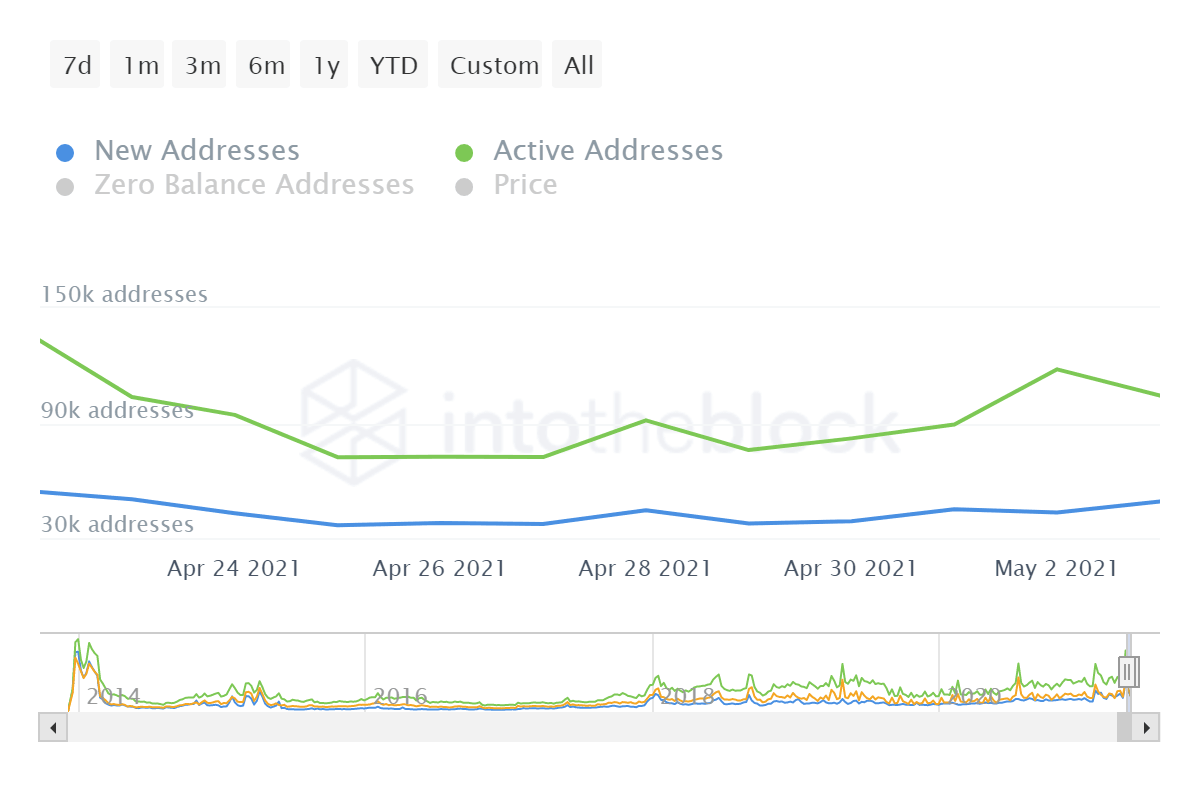Choose the 6m range button
The width and height of the screenshot is (1200, 800).
266,66
